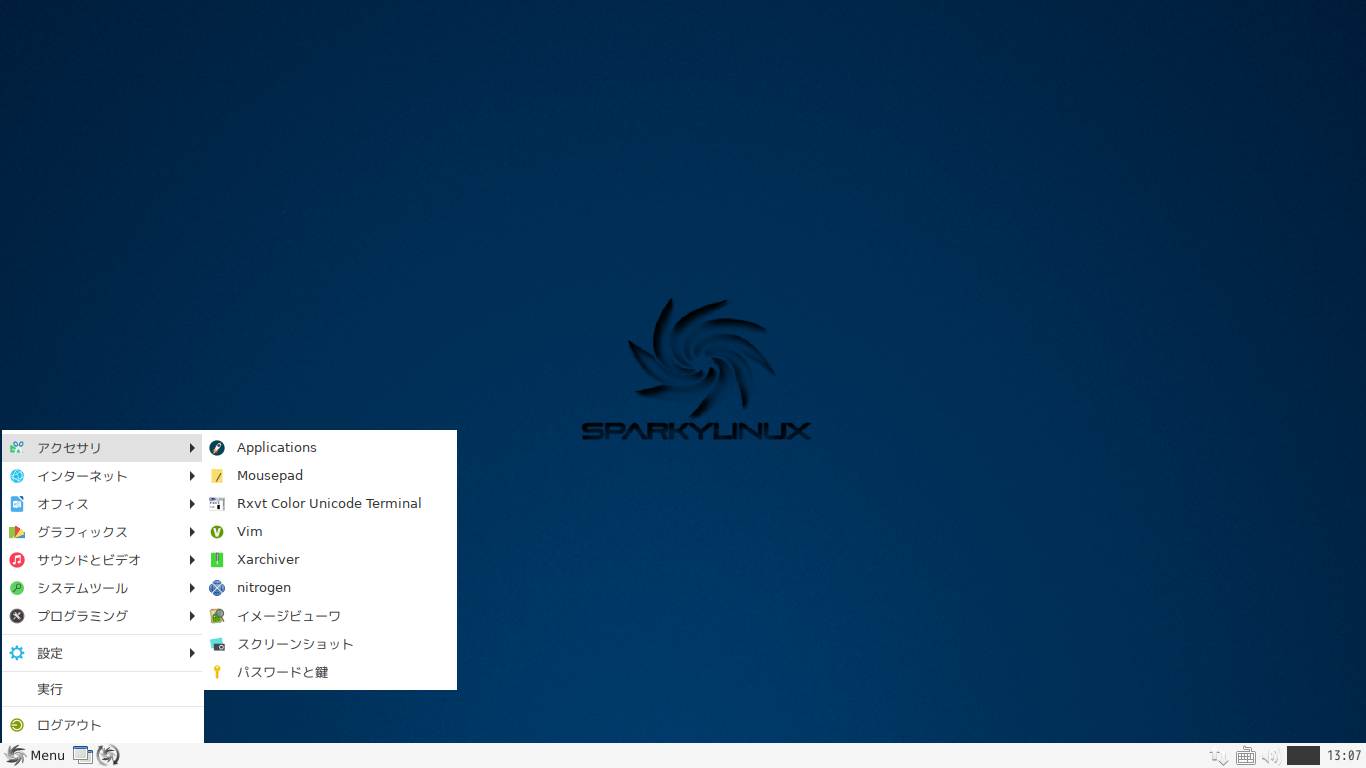Image resolution: width=1366 pixels, height=768 pixels.
Task: Expand the オフィス submenu arrow
Action: point(192,504)
